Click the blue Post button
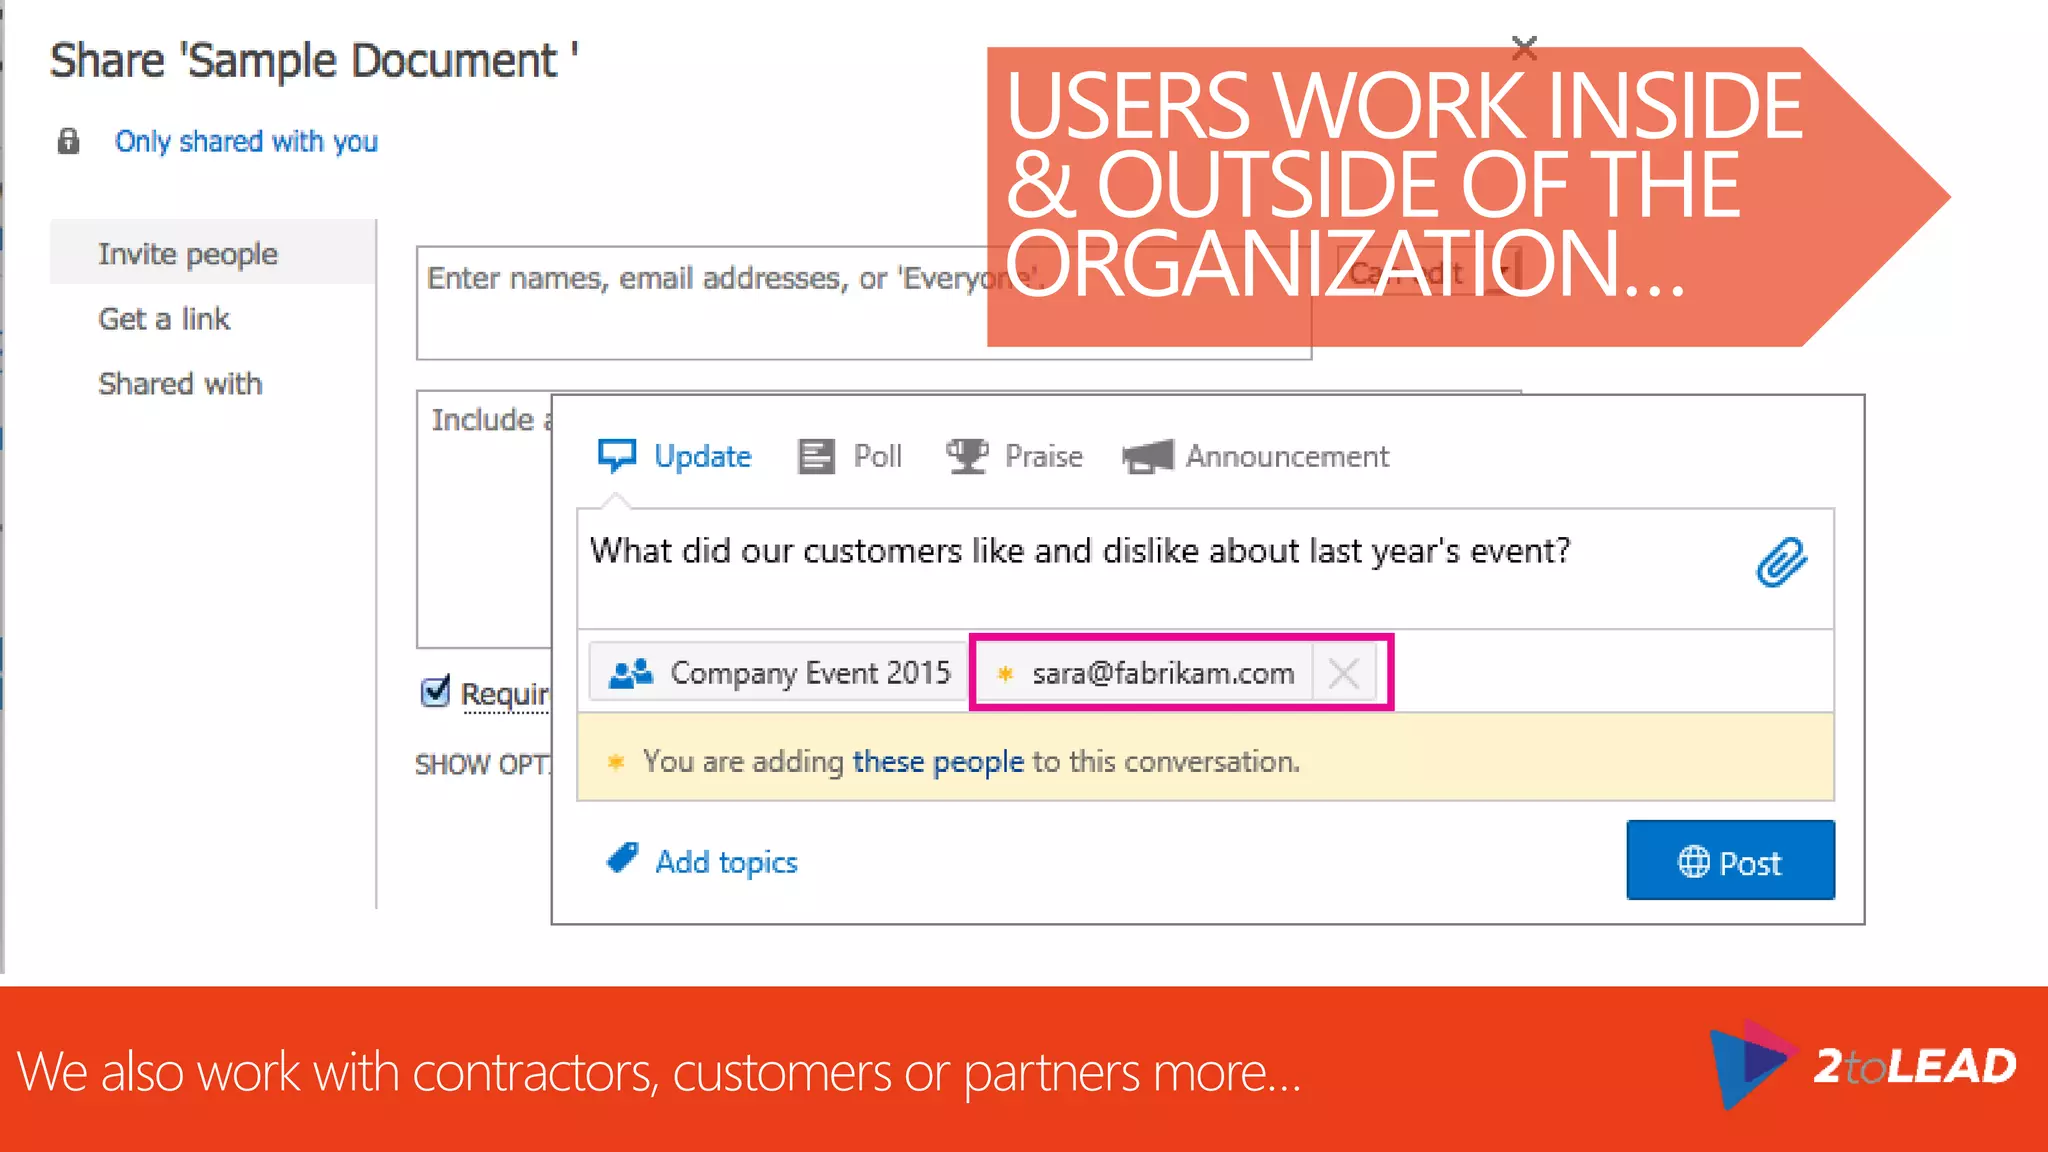The image size is (2048, 1152). click(x=1730, y=861)
